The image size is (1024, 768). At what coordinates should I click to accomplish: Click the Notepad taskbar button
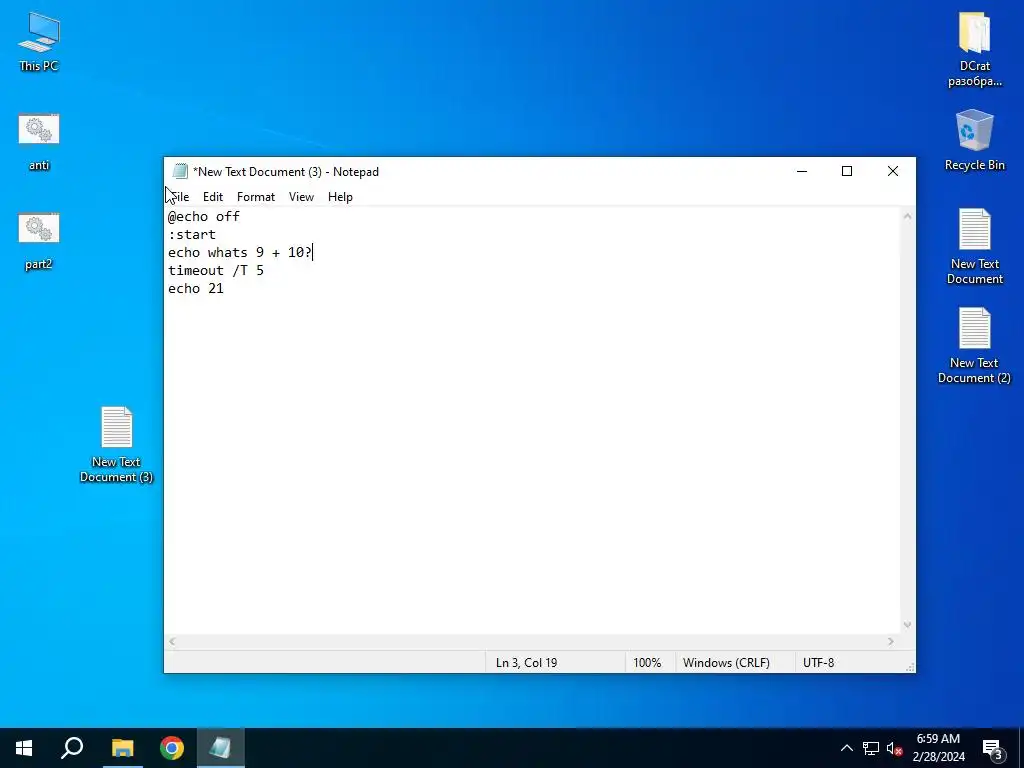221,748
